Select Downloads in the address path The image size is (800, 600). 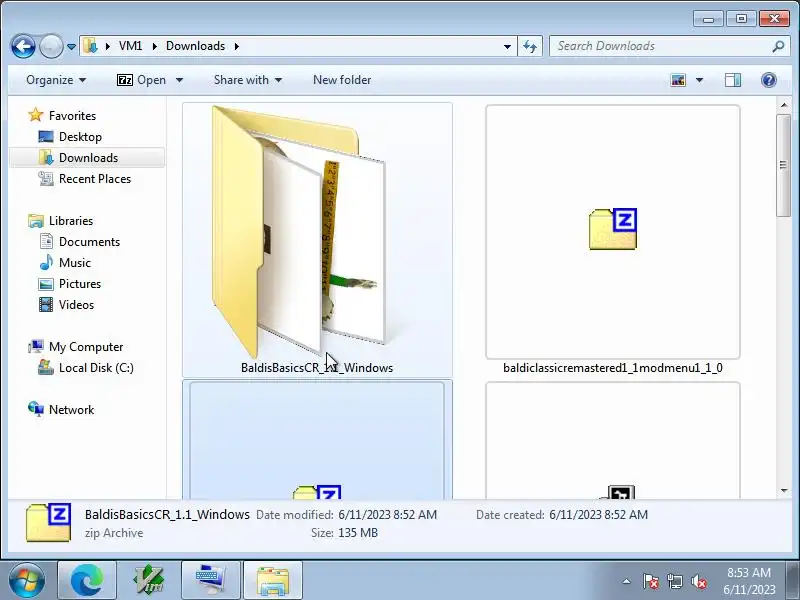click(x=195, y=46)
